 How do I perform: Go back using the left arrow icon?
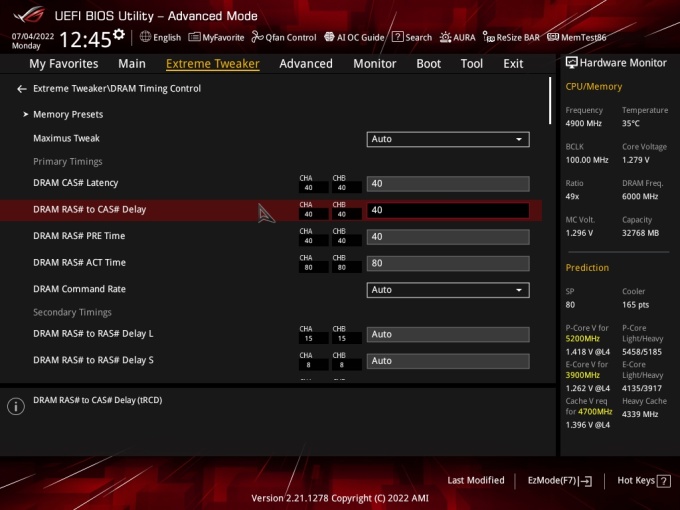pyautogui.click(x=22, y=89)
